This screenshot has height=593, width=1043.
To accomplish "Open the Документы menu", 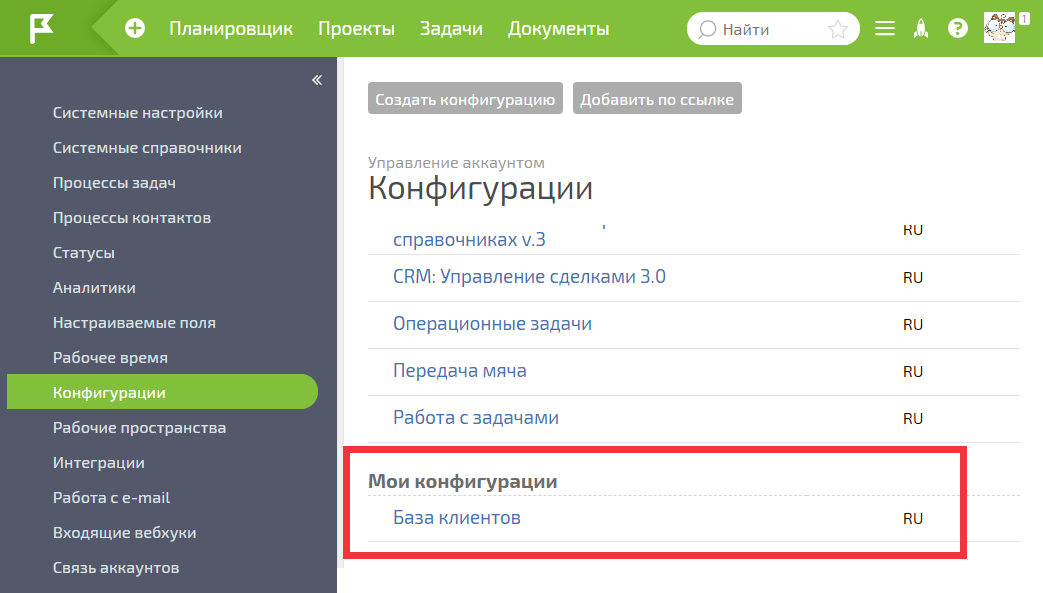I will click(x=559, y=29).
